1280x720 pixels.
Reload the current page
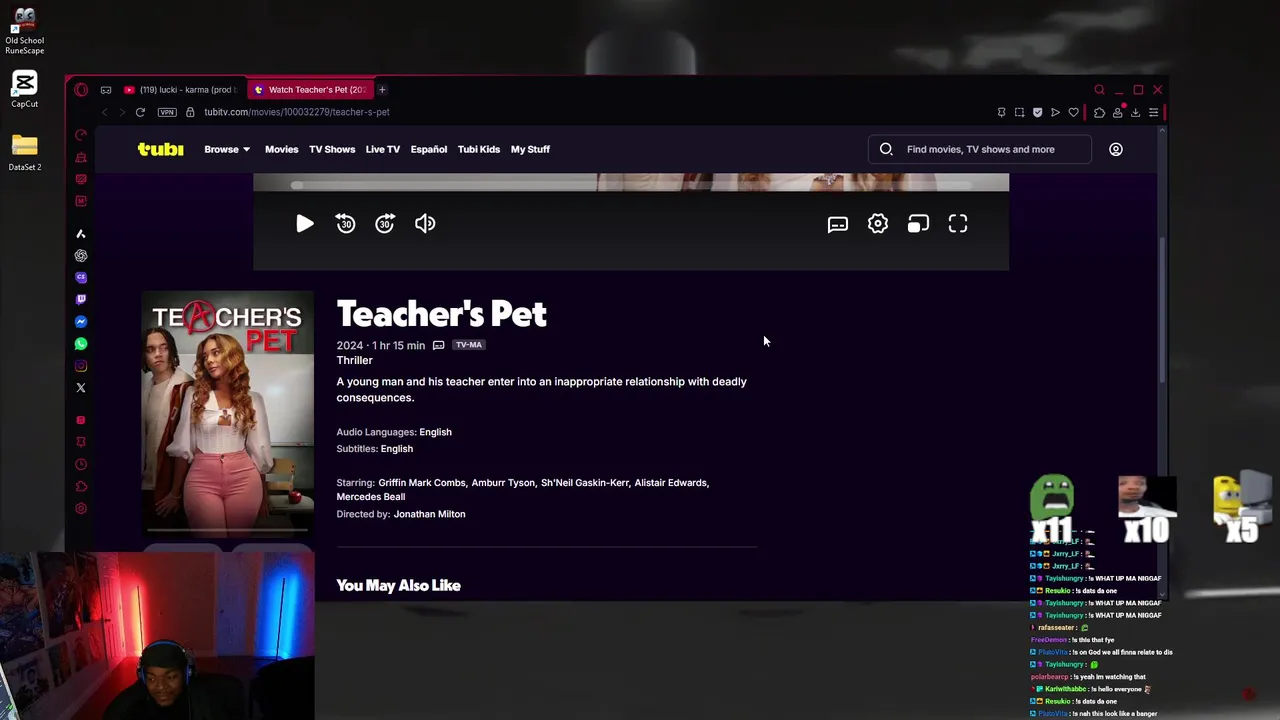pyautogui.click(x=140, y=112)
